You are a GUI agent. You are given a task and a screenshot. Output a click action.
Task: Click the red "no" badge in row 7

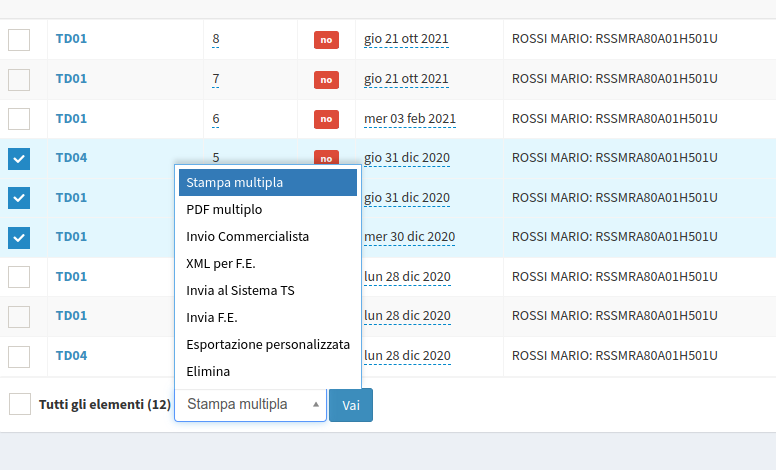(x=326, y=79)
